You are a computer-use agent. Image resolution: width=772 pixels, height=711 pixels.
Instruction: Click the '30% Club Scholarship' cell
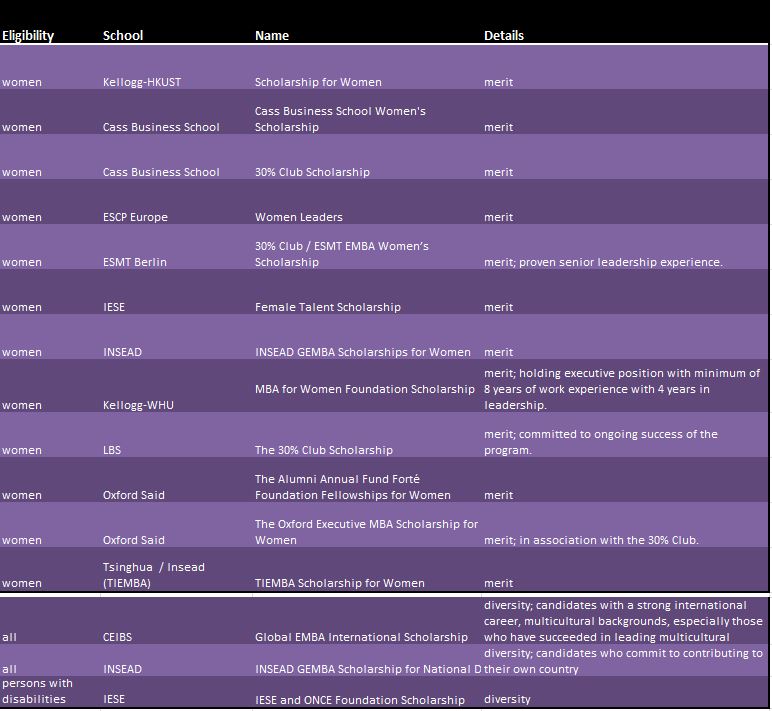312,172
